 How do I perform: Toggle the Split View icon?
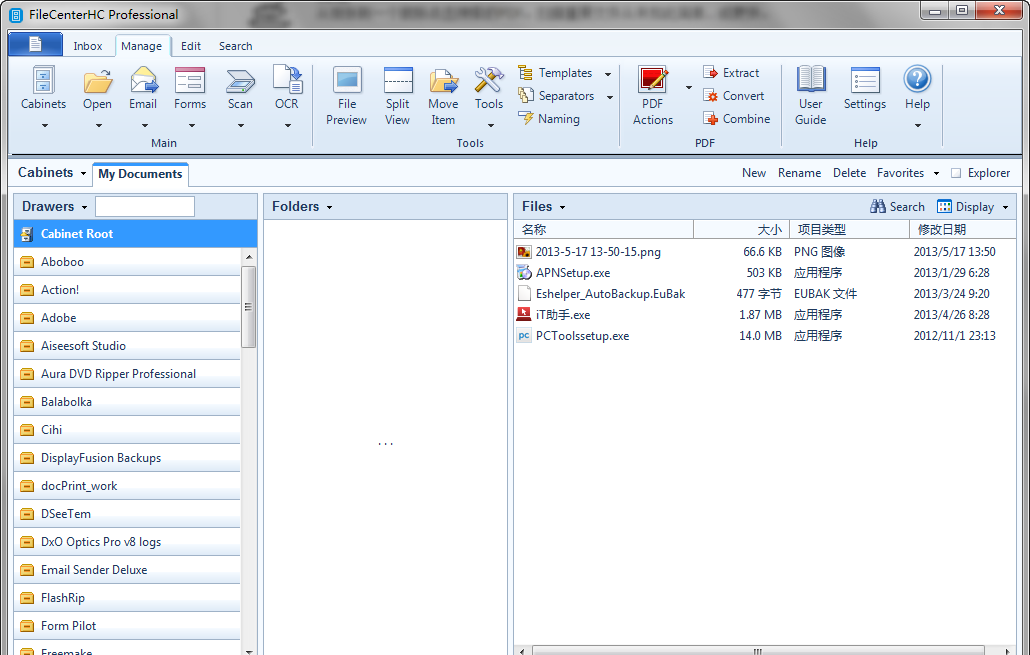point(398,81)
